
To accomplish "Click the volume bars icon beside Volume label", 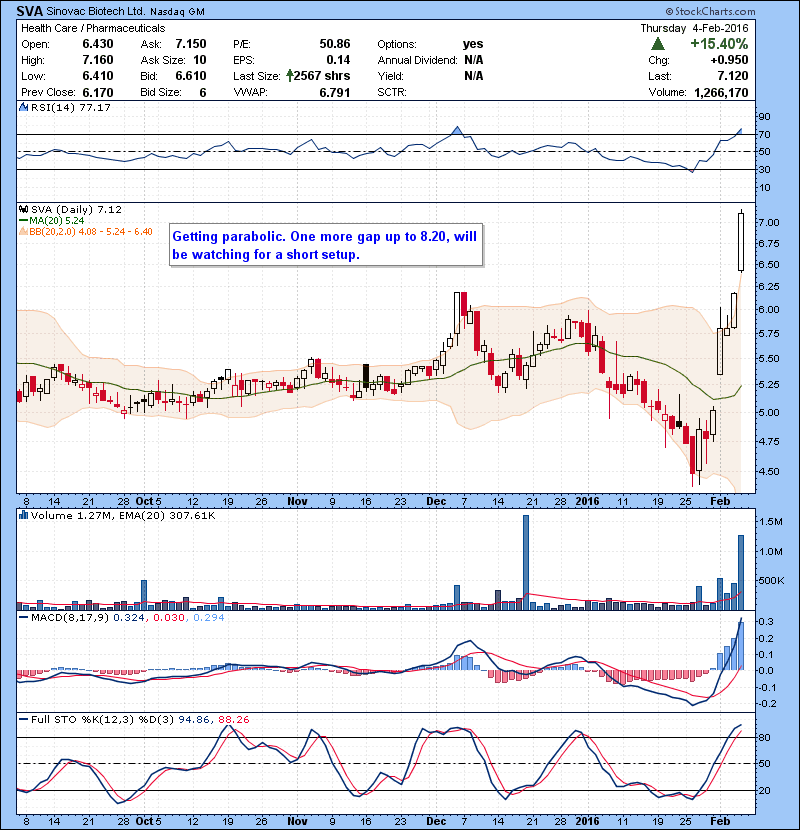I will [x=23, y=515].
